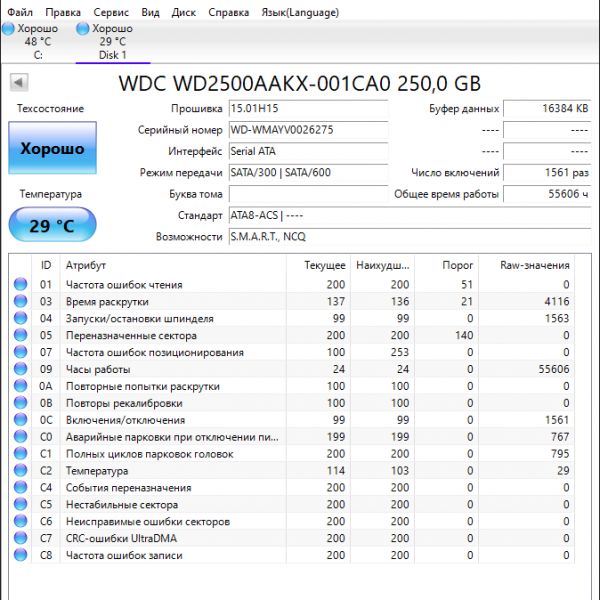This screenshot has width=600, height=600.
Task: Click the Текущее column header
Action: tap(318, 265)
